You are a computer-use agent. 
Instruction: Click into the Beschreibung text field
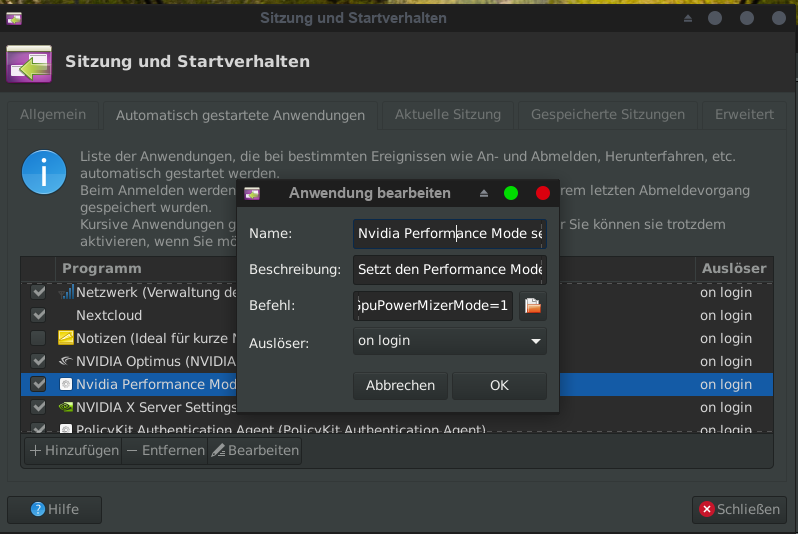click(449, 270)
